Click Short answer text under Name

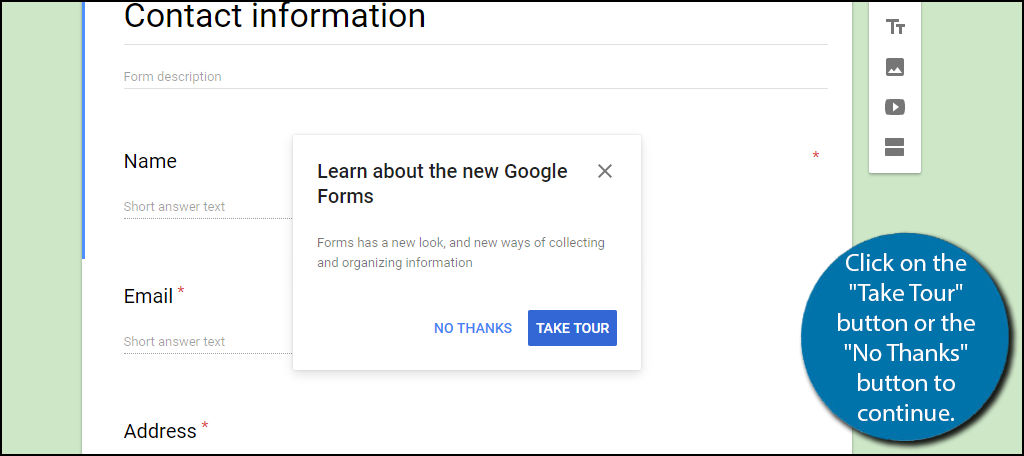pos(175,207)
